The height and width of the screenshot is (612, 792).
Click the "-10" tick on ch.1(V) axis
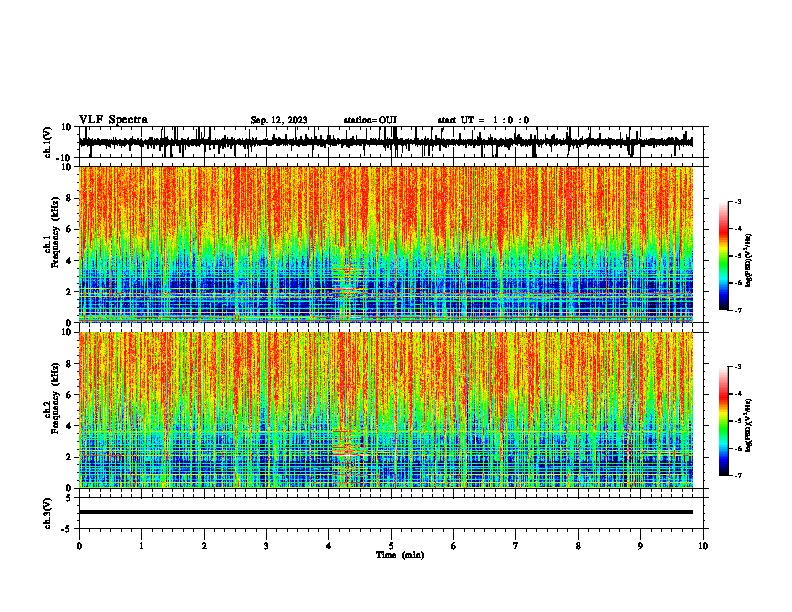coord(65,158)
